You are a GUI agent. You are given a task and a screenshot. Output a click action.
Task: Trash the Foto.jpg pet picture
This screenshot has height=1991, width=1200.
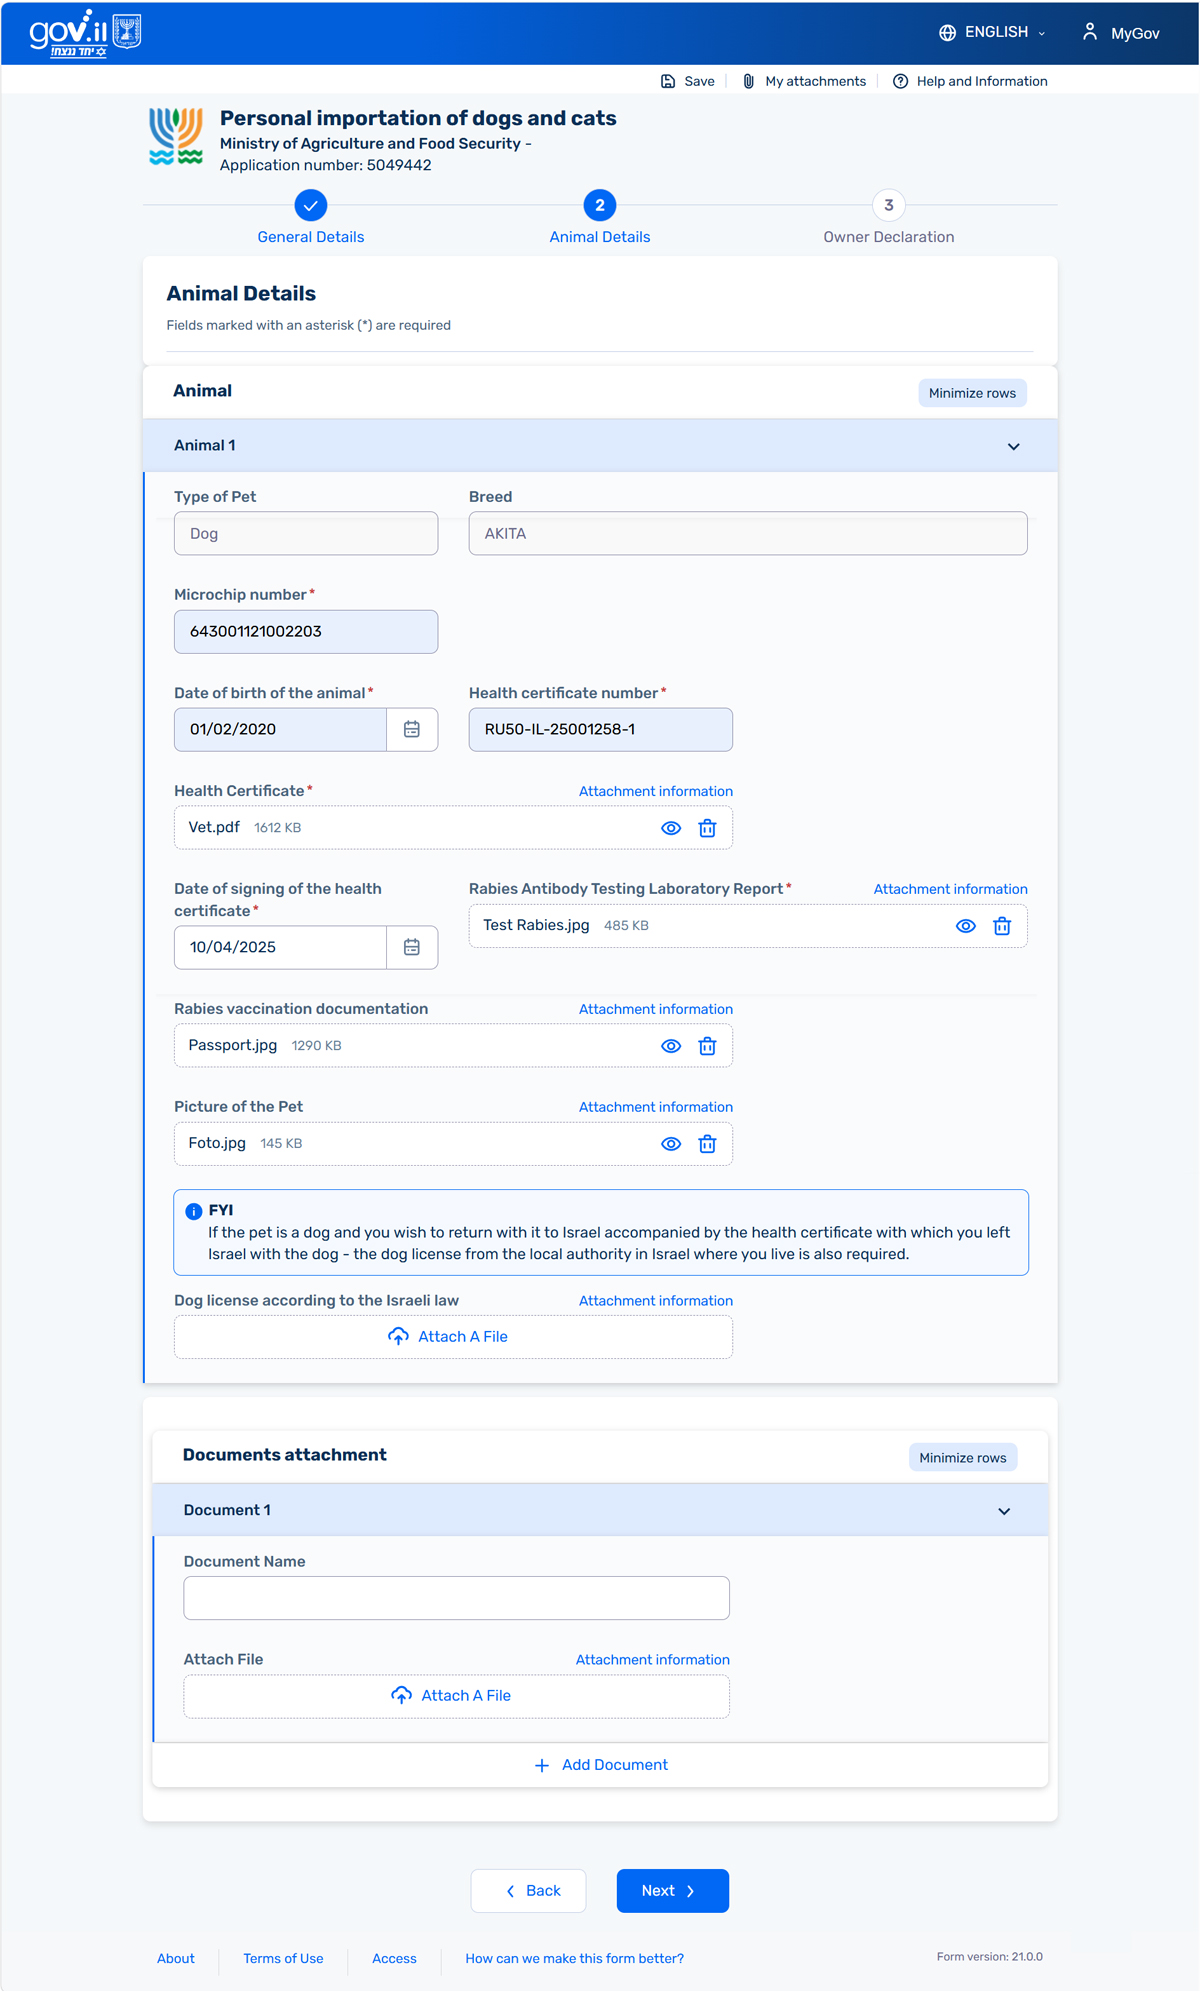click(707, 1144)
